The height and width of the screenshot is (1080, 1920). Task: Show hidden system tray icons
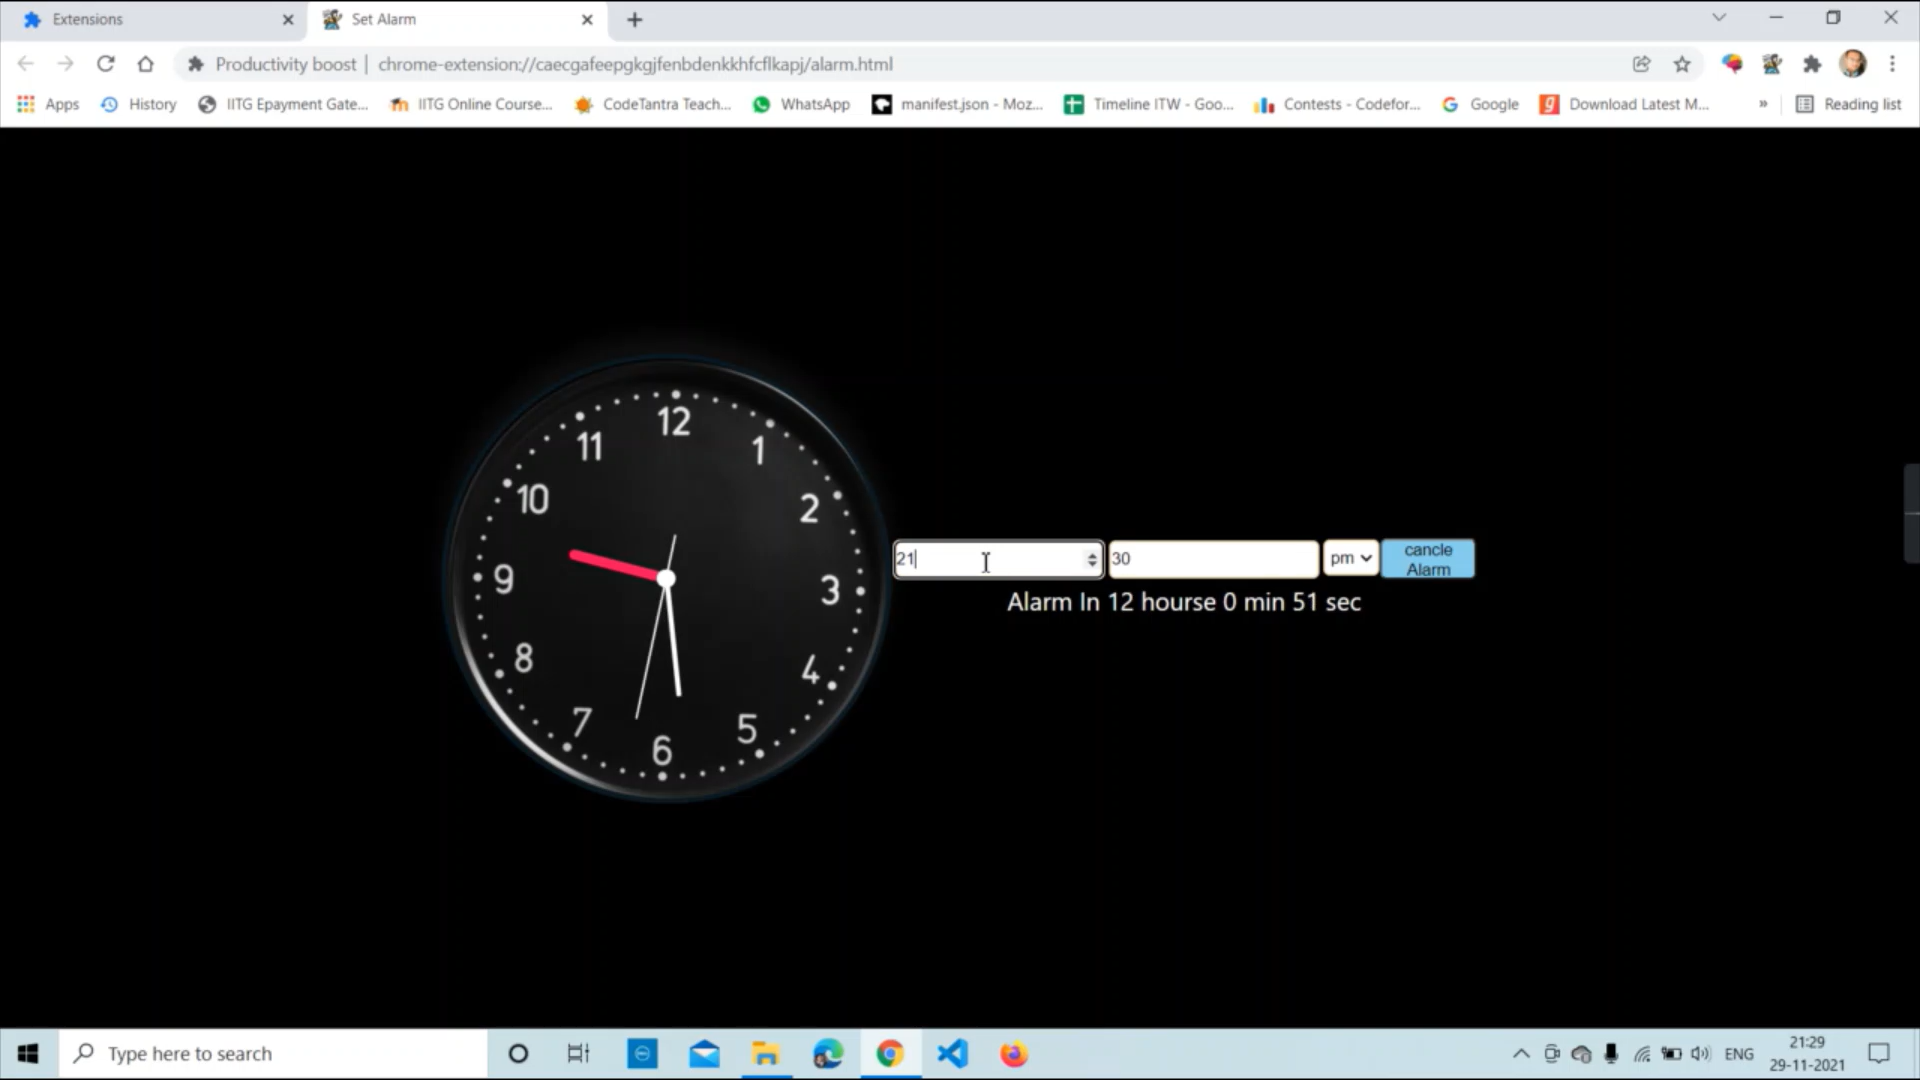tap(1521, 1053)
